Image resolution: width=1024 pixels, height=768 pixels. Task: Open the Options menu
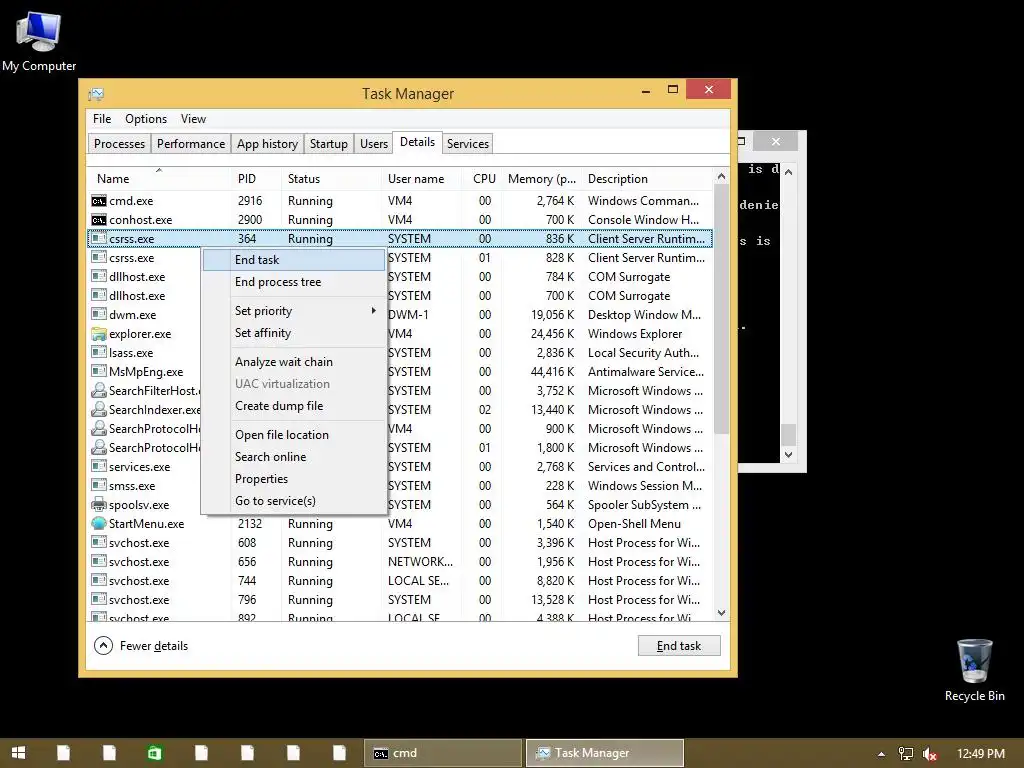[x=146, y=119]
